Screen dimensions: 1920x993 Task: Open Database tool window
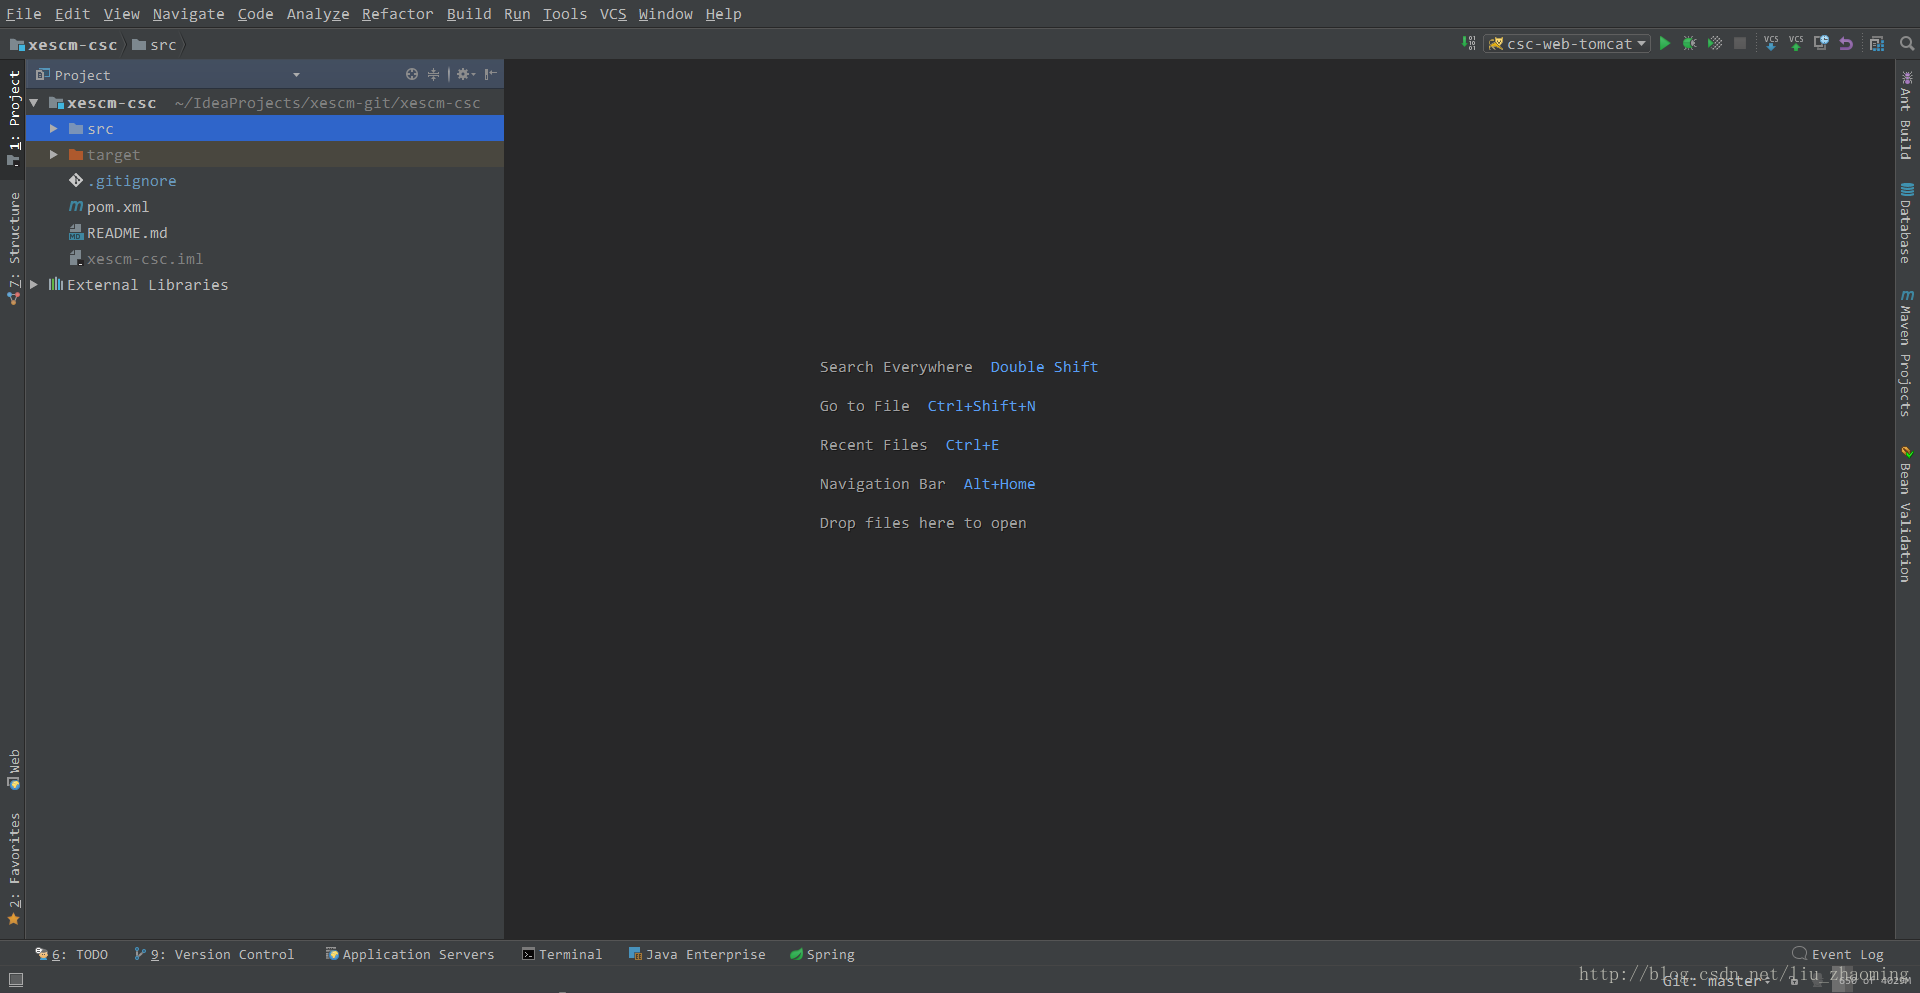click(x=1906, y=223)
